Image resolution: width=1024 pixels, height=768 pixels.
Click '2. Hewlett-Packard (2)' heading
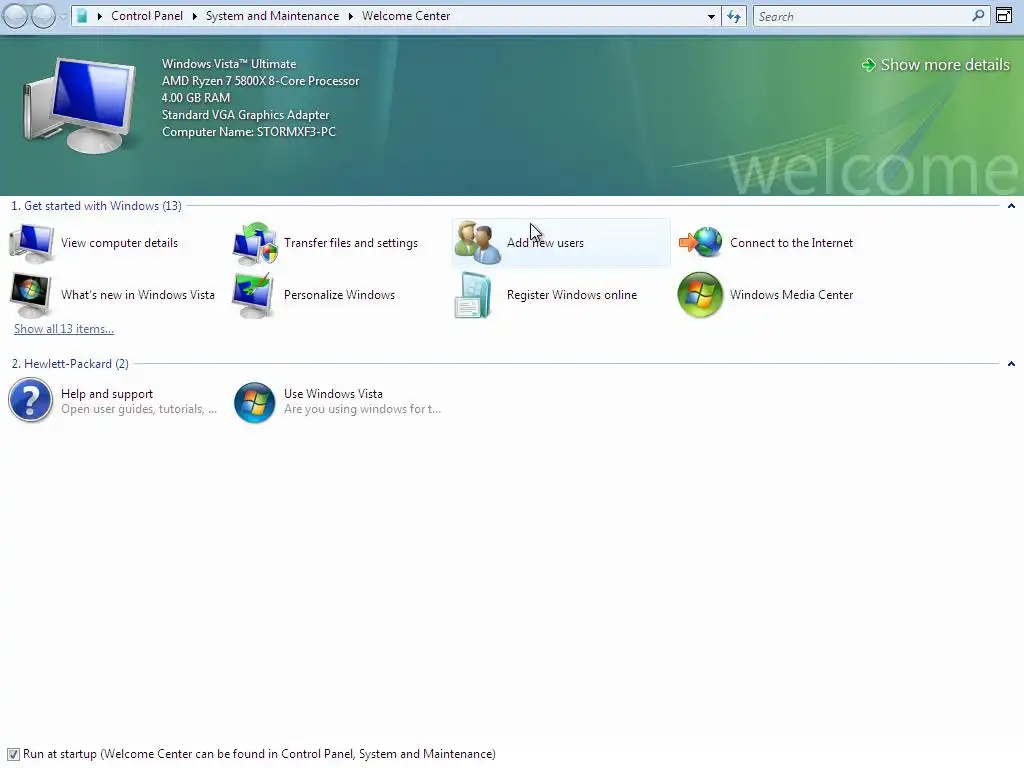pyautogui.click(x=70, y=364)
